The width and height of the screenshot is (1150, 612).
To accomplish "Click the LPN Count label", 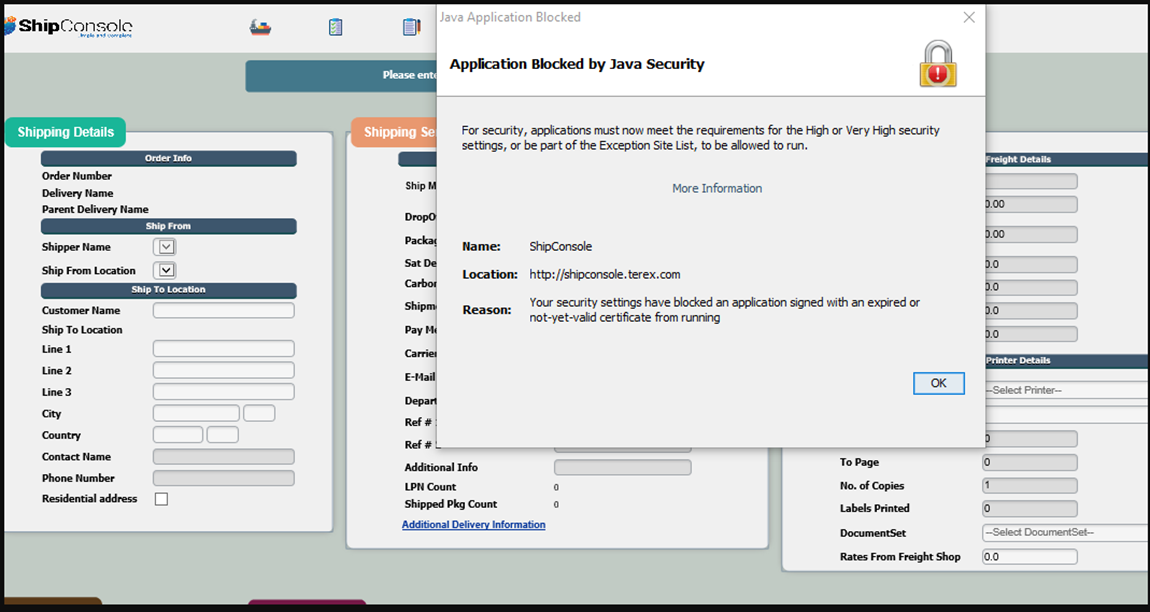I will click(431, 487).
